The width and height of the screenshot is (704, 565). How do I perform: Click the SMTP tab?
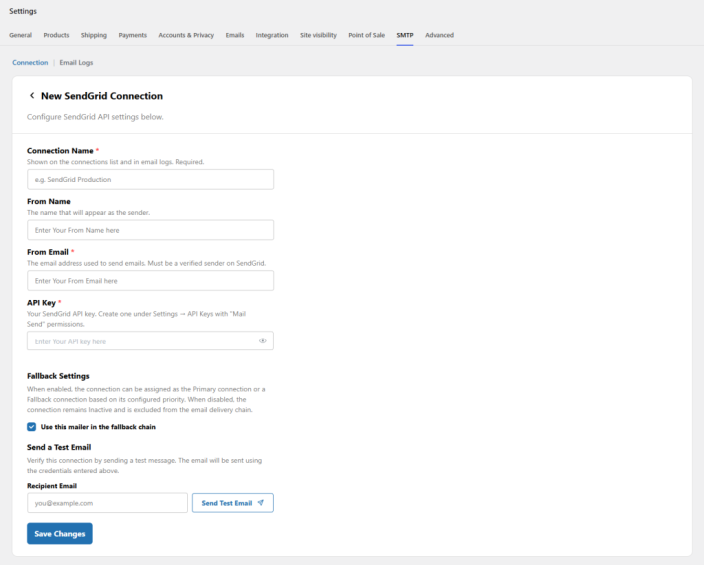405,35
